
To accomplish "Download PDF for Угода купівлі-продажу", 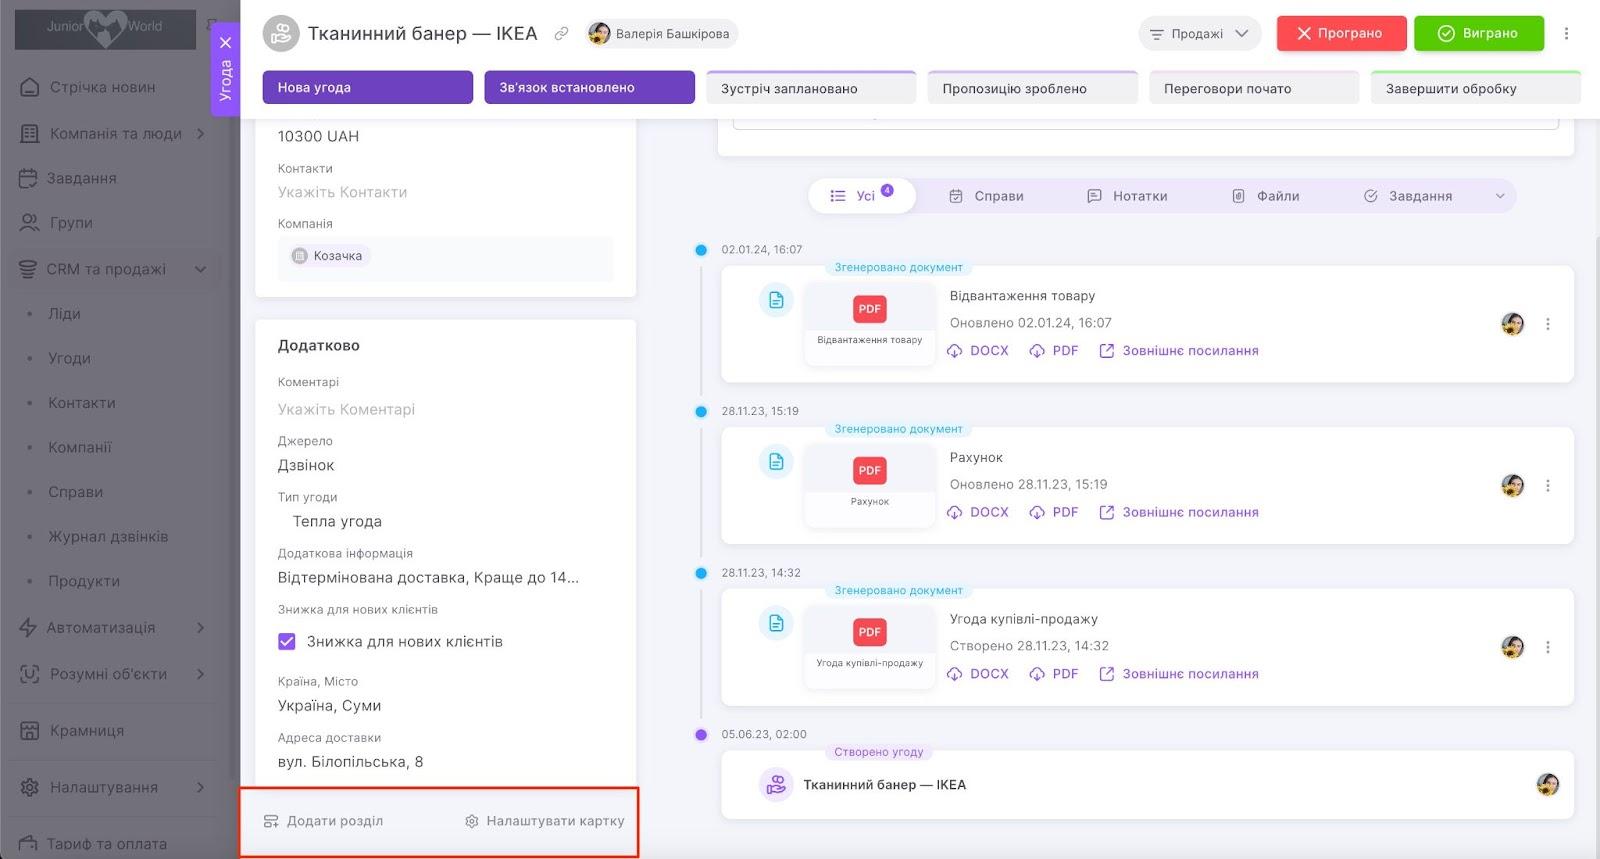I will coord(1054,674).
